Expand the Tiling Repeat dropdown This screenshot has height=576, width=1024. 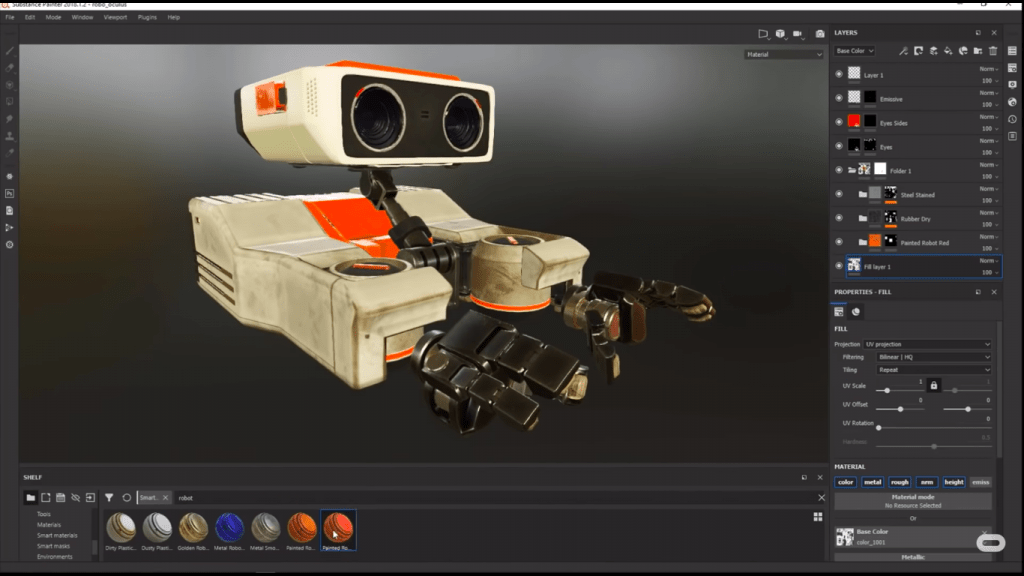coord(933,369)
